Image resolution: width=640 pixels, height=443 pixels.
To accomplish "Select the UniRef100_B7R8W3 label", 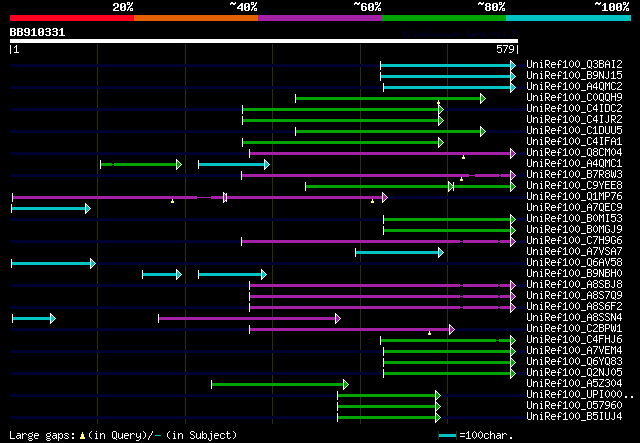I will [574, 174].
